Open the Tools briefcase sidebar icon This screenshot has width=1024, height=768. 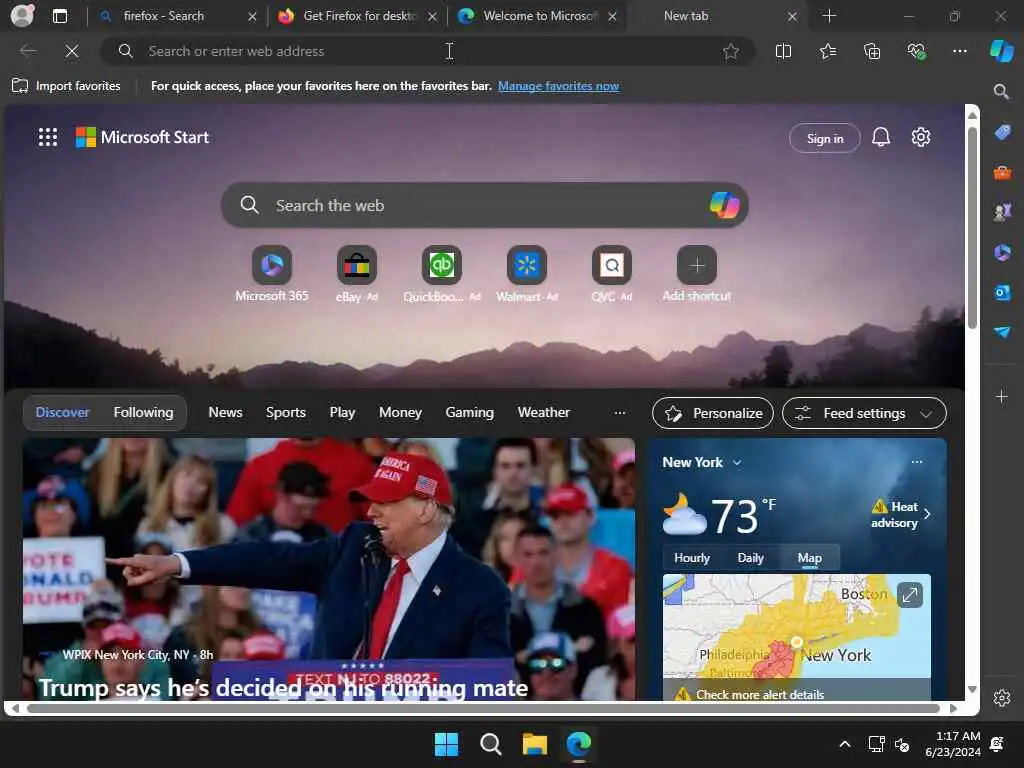pos(1002,172)
